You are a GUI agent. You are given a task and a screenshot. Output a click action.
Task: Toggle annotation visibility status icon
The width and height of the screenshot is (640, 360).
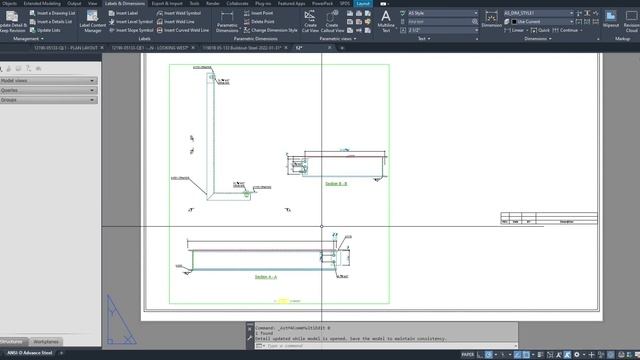(559, 355)
